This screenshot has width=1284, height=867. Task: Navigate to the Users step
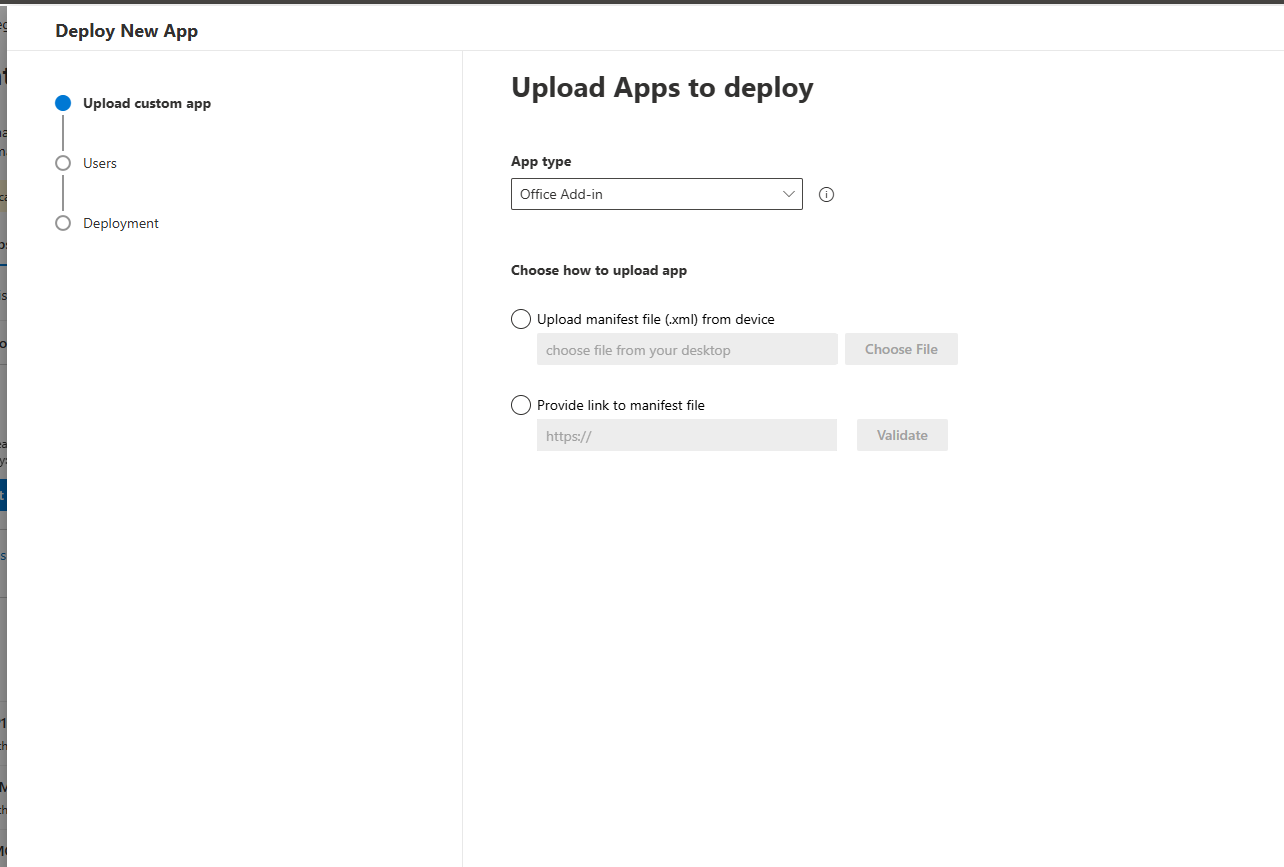click(x=99, y=163)
